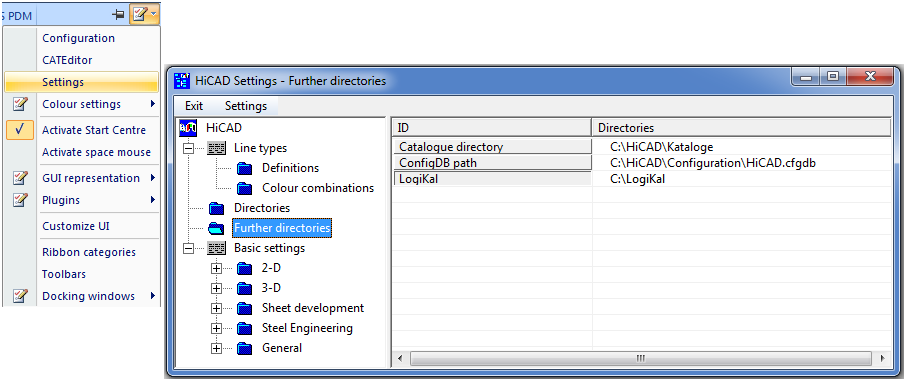Select the Customize UI entry

click(x=76, y=226)
